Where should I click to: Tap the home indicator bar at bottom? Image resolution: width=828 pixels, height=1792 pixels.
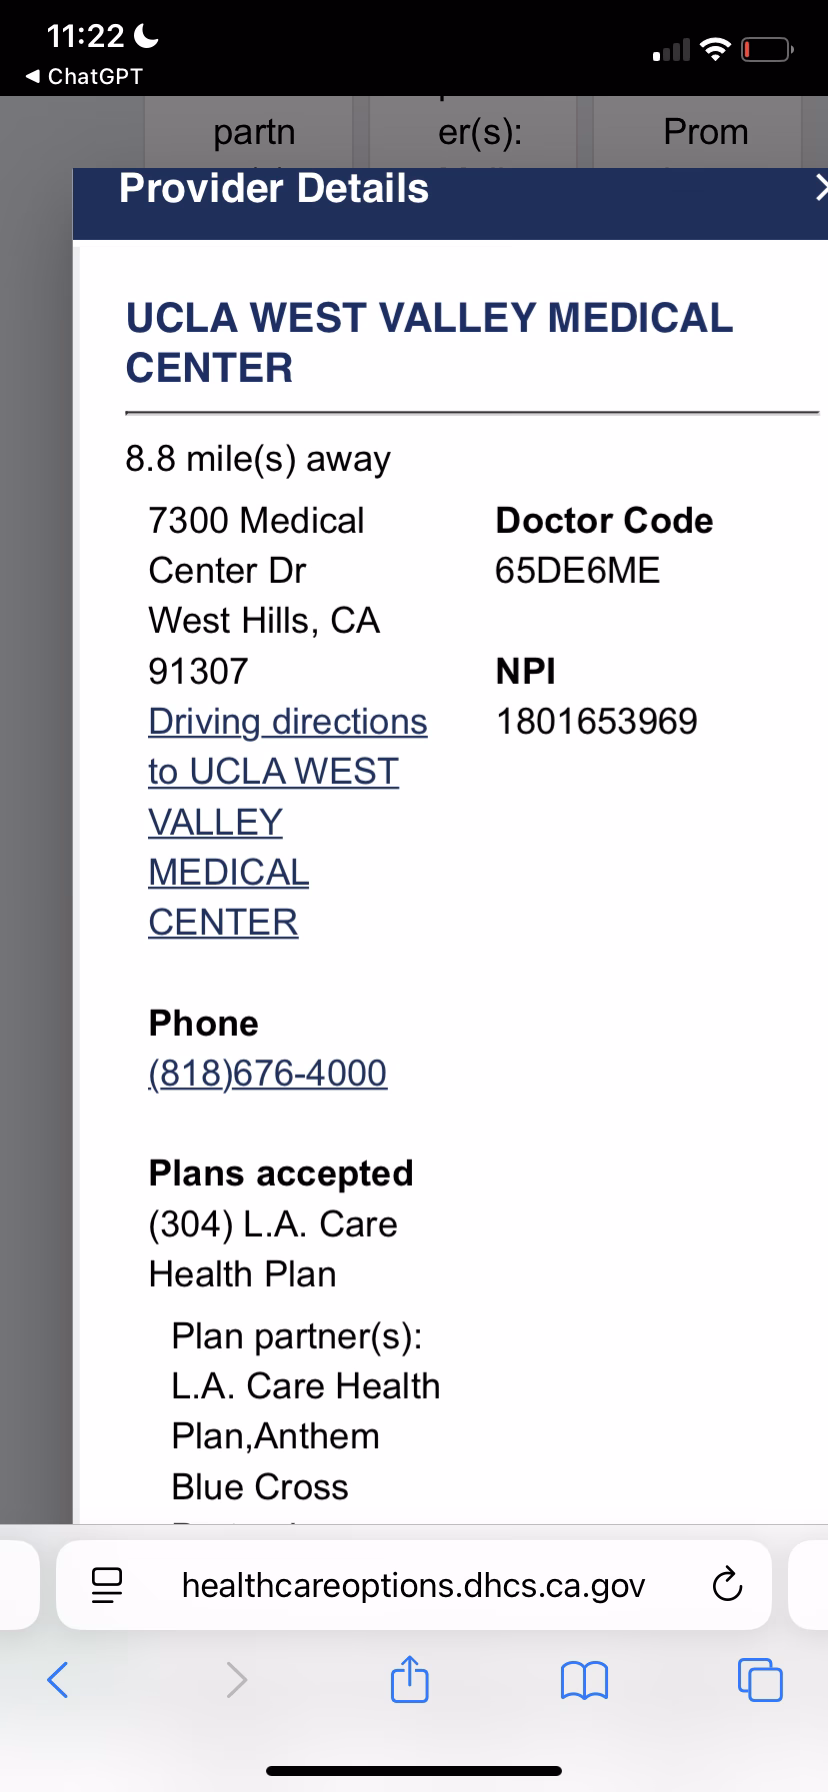(x=414, y=1770)
